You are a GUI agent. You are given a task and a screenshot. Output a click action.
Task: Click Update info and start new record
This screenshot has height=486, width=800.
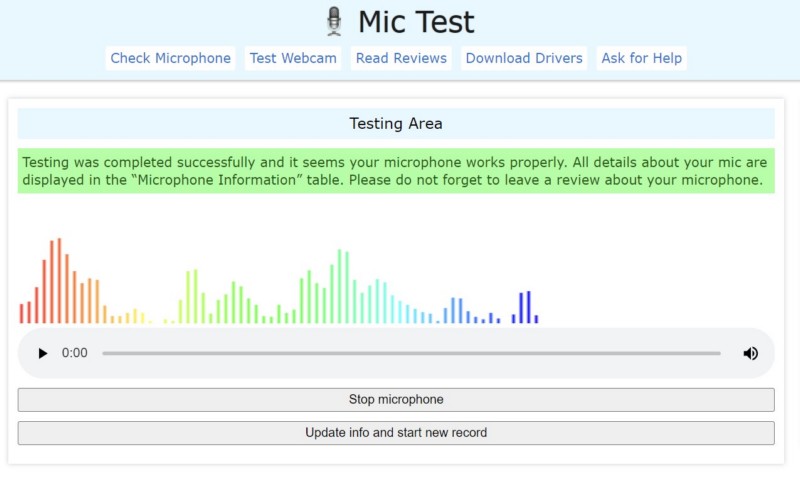point(396,433)
